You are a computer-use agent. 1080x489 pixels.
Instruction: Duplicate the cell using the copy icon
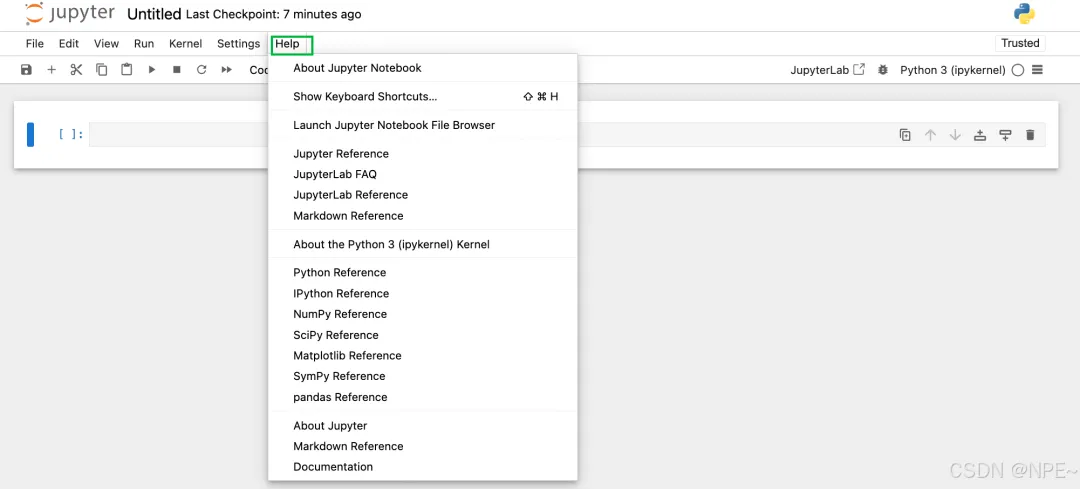905,135
